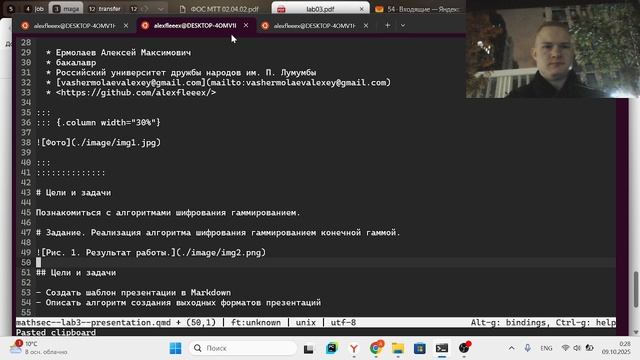Screen dimensions: 640x360
Task: Open Task View from the taskbar
Action: click(x=309, y=349)
